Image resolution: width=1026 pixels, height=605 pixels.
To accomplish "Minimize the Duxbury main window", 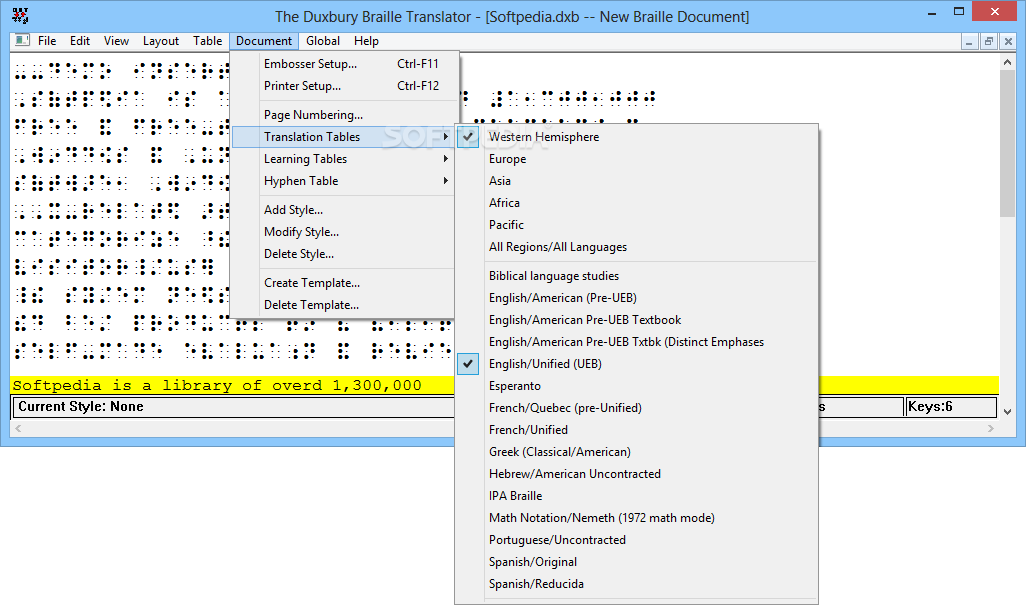I will (x=932, y=12).
